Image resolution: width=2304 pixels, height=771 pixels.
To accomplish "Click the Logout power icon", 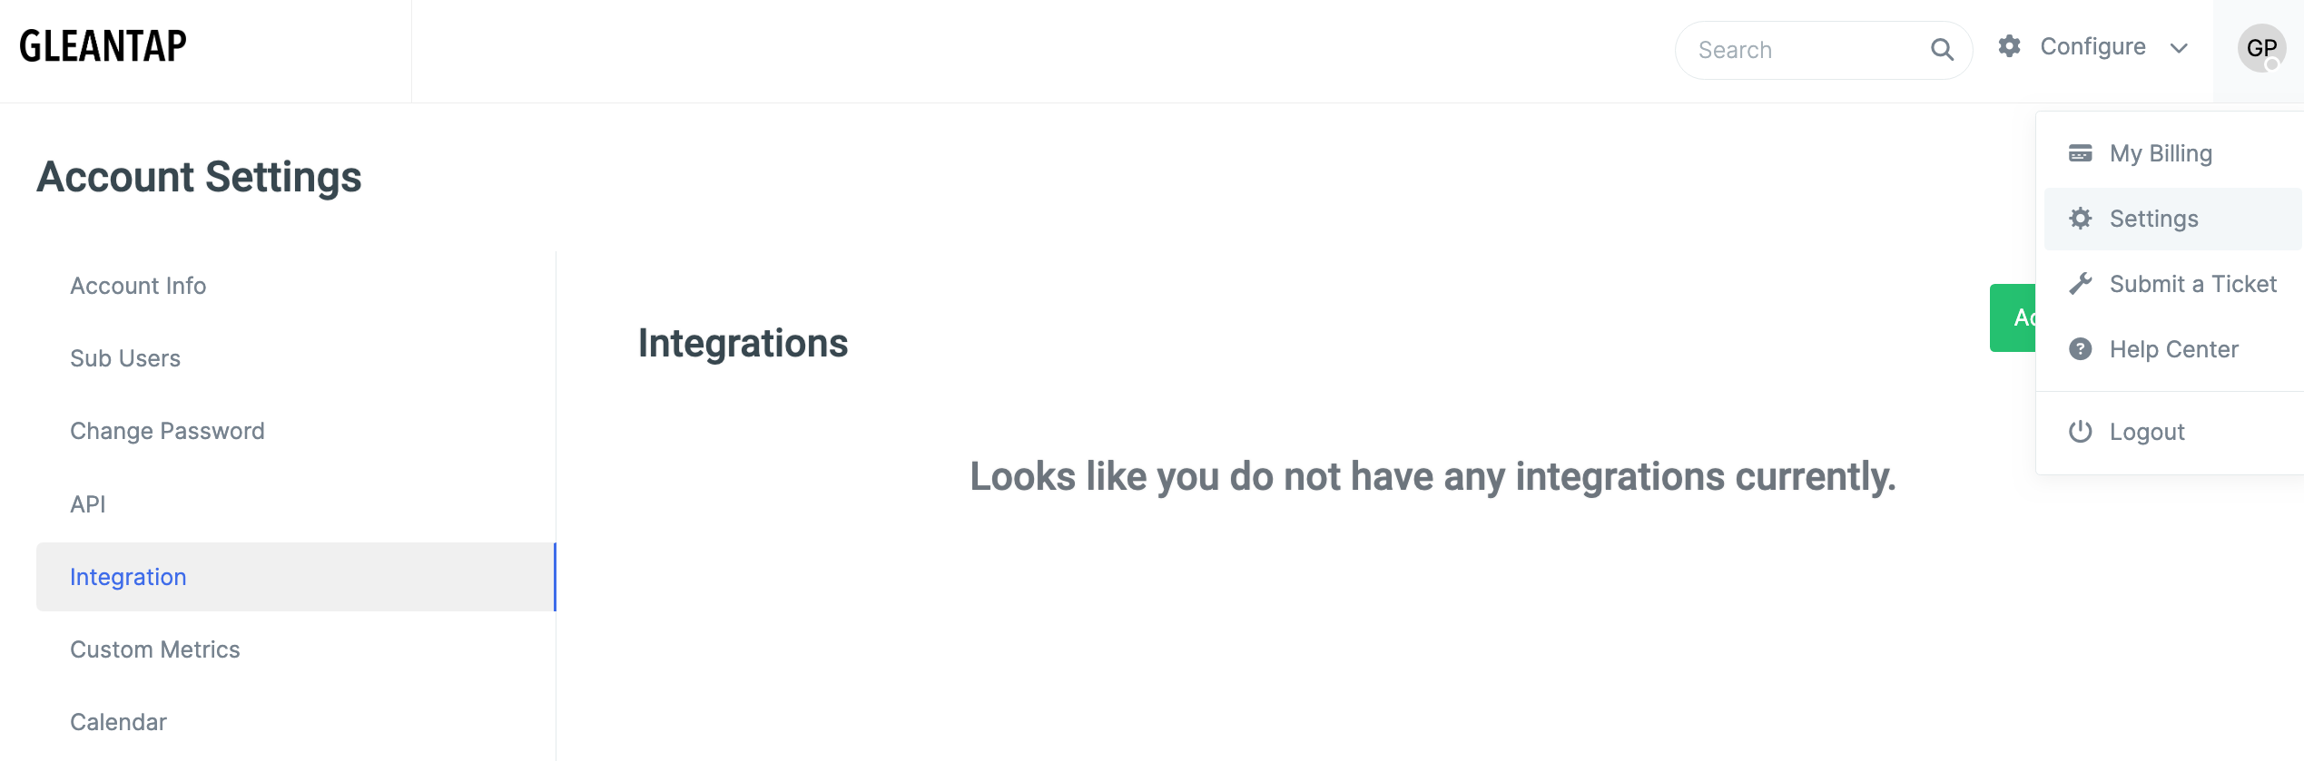I will 2080,431.
